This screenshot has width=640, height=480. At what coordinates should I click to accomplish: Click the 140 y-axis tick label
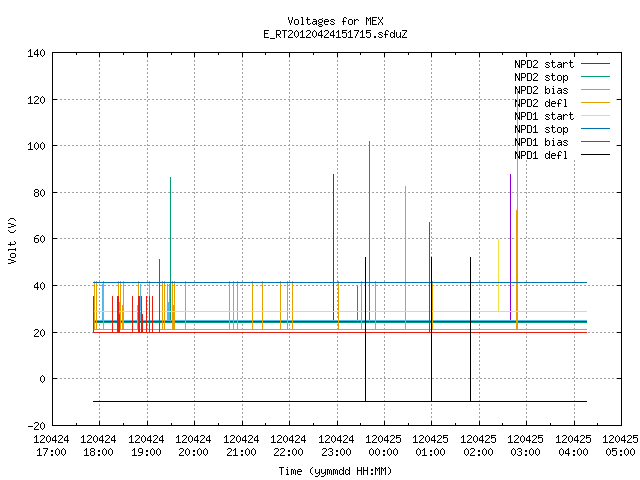(x=36, y=53)
